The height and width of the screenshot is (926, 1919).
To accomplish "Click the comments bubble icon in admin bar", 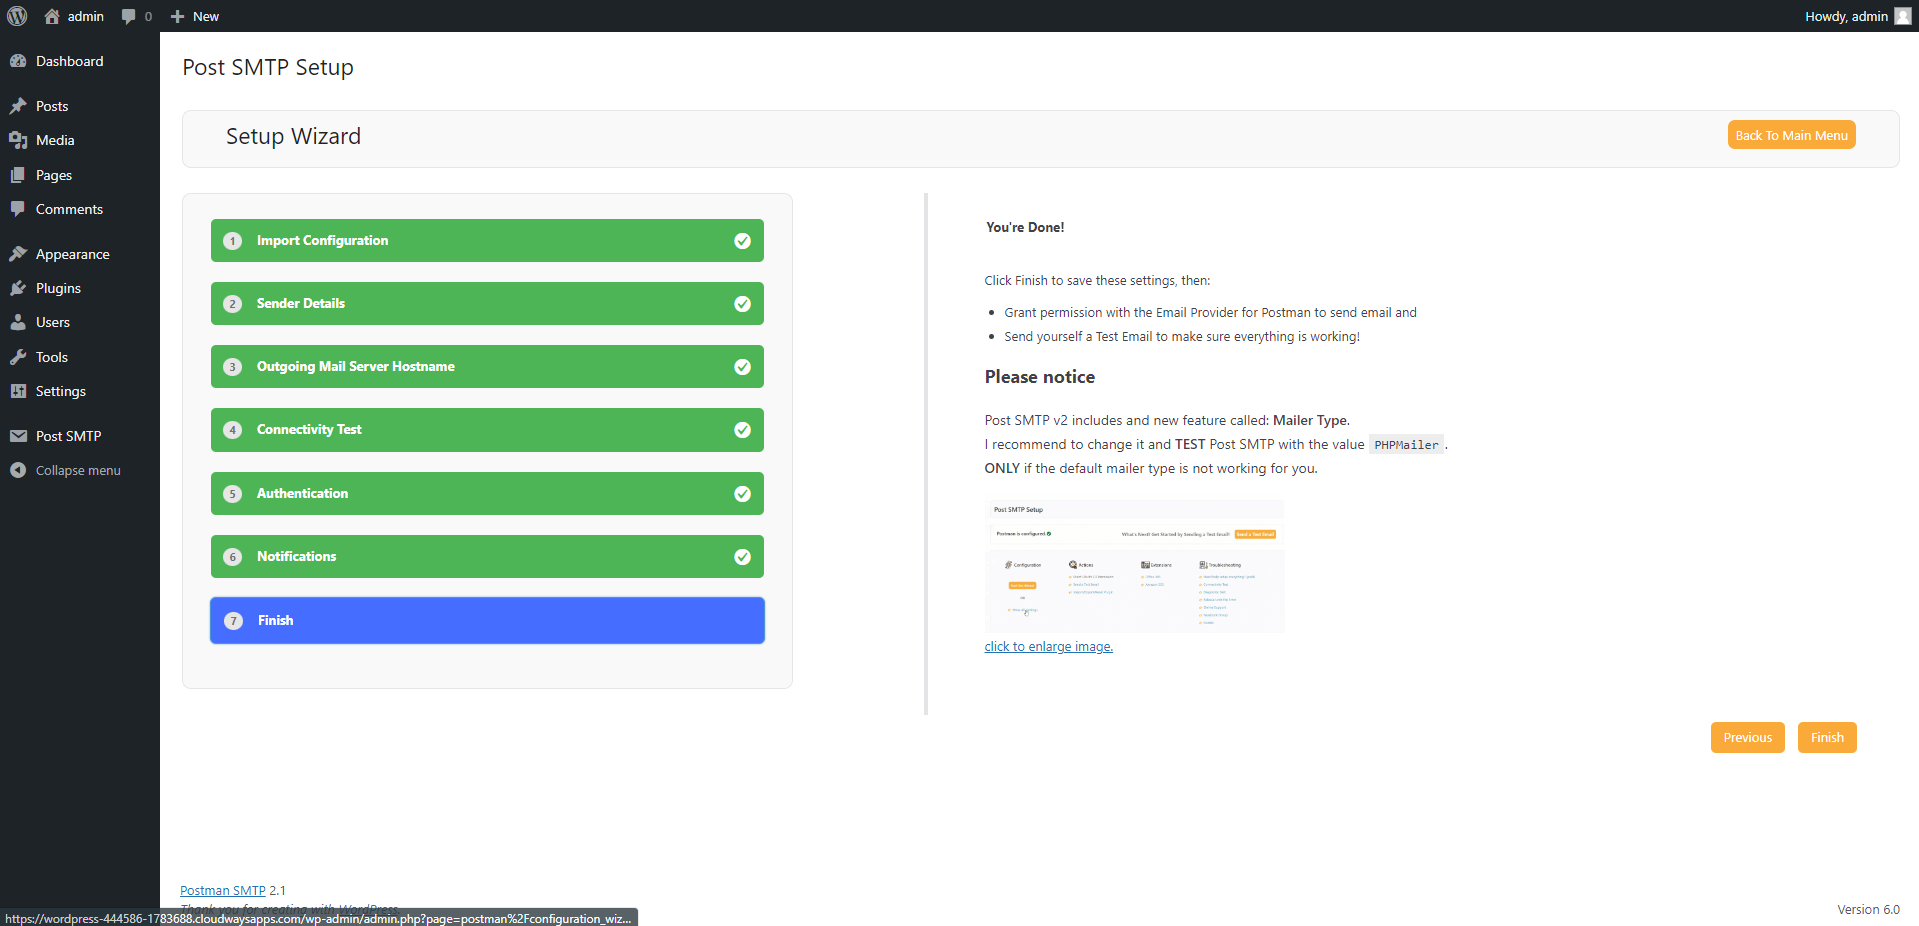I will click(130, 16).
